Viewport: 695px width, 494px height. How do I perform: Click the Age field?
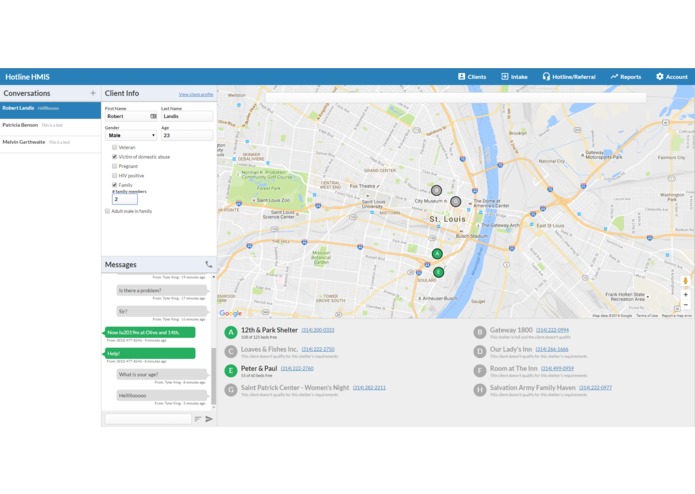(187, 135)
